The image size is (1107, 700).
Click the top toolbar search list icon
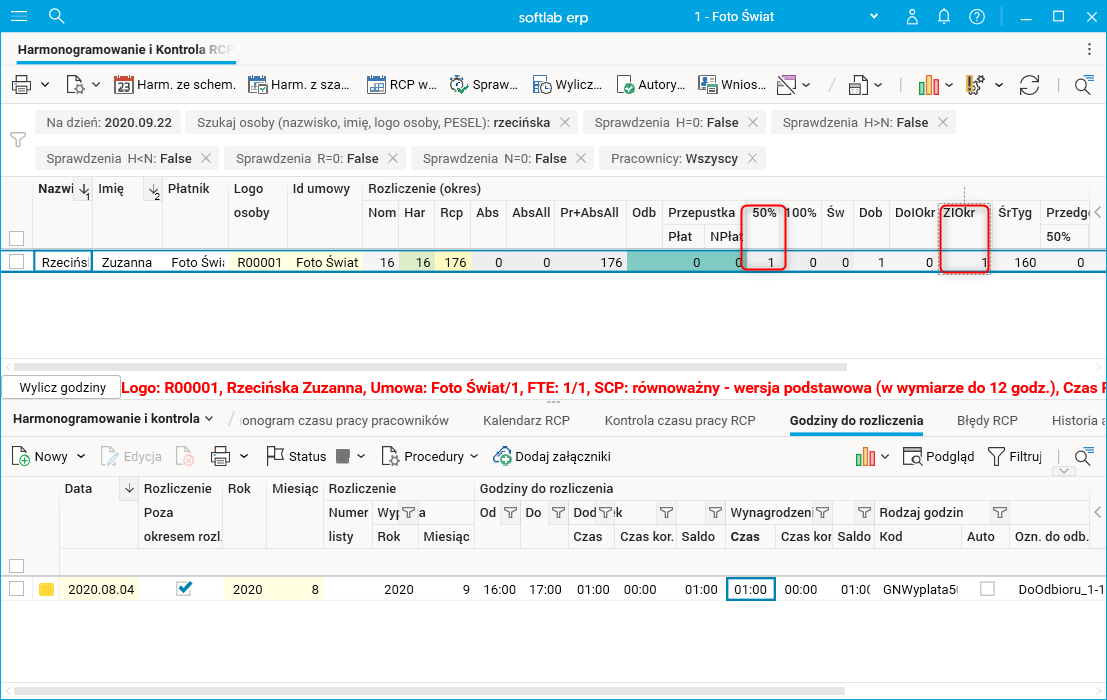point(1084,85)
